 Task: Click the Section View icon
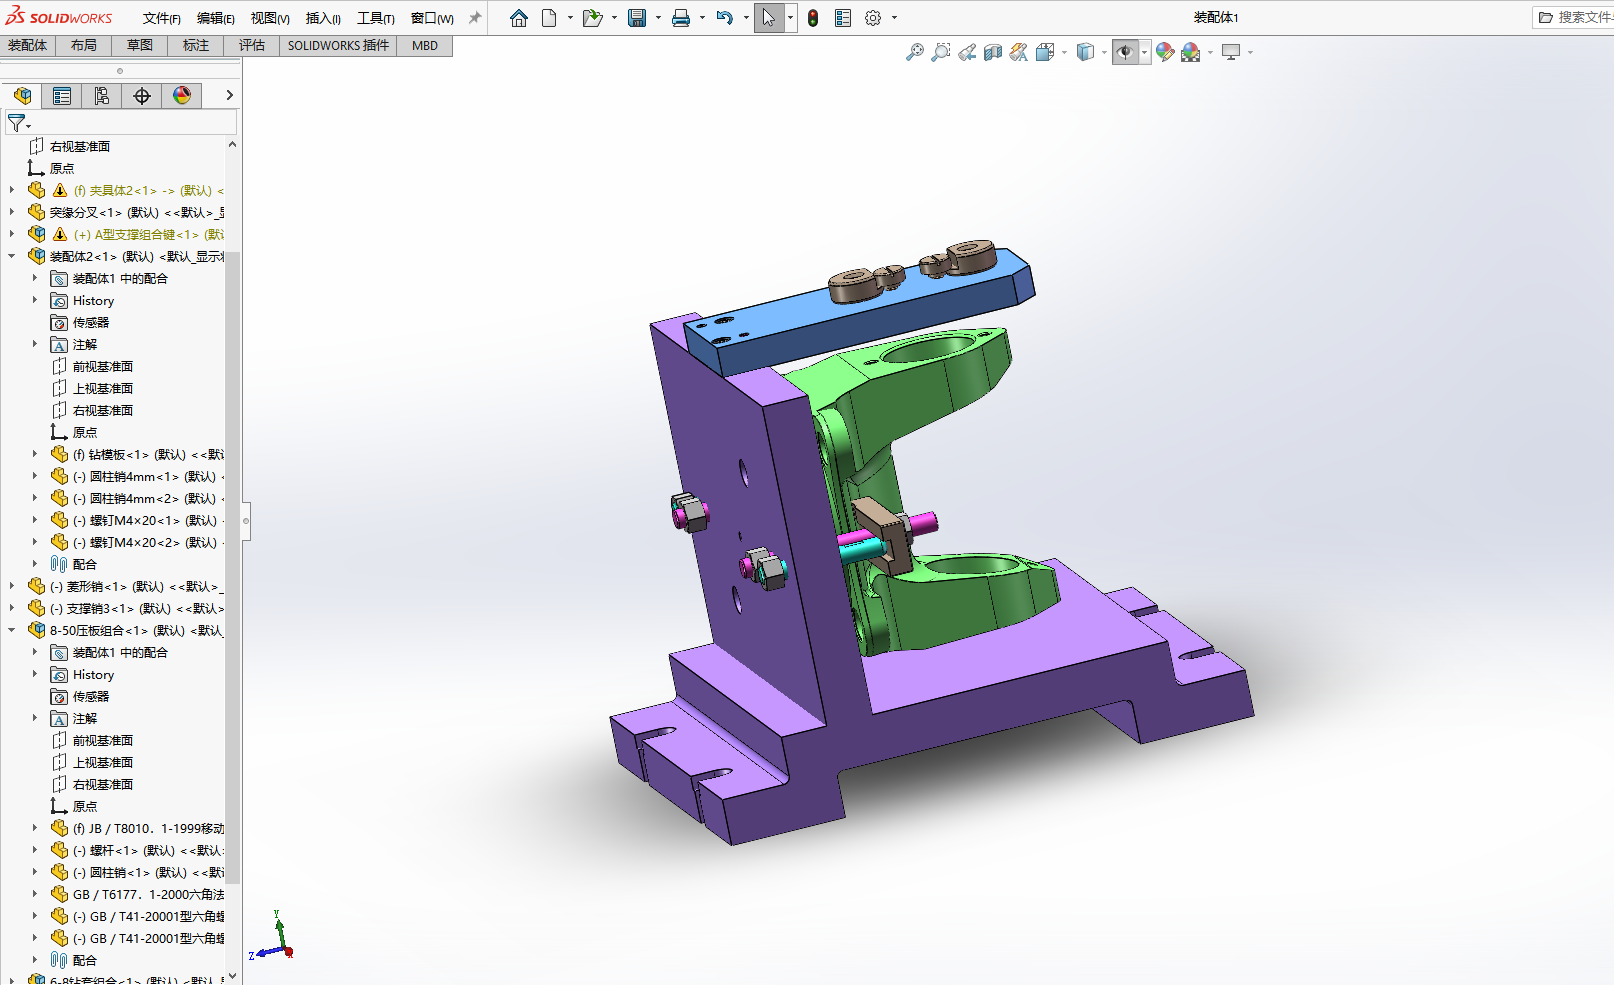(x=993, y=52)
